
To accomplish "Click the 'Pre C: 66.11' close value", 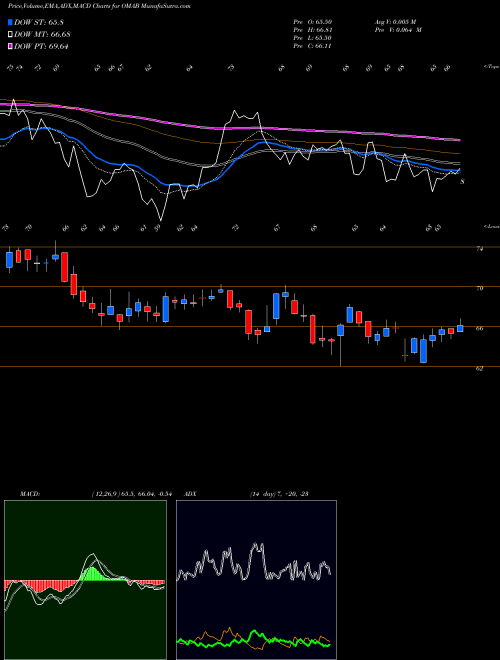I will pyautogui.click(x=313, y=46).
